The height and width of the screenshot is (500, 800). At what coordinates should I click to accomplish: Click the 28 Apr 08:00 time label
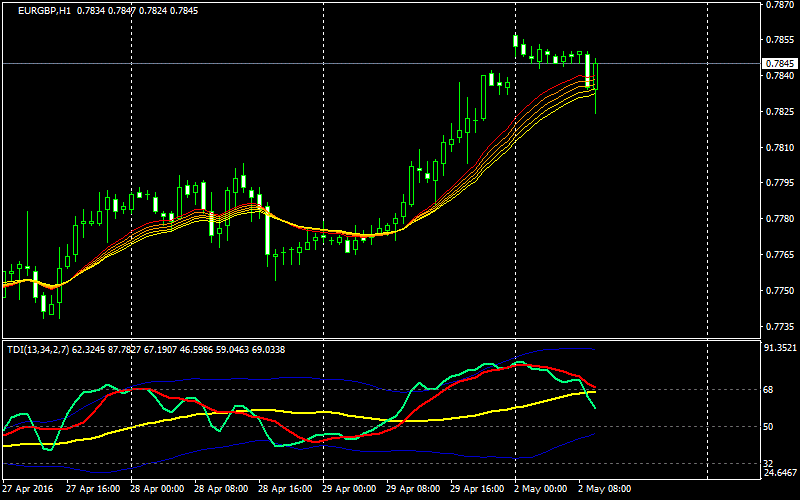(x=221, y=489)
